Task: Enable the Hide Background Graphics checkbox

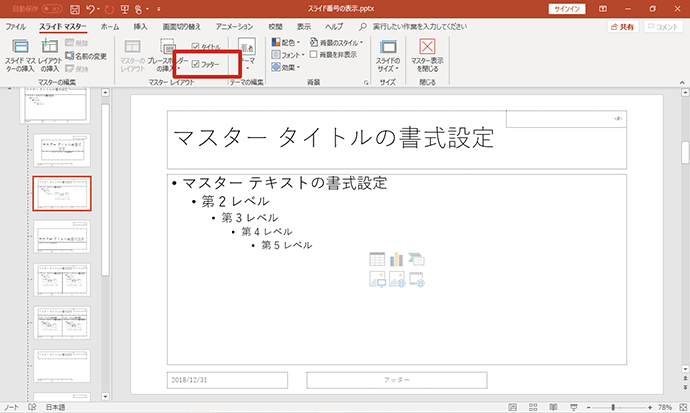Action: (x=313, y=55)
